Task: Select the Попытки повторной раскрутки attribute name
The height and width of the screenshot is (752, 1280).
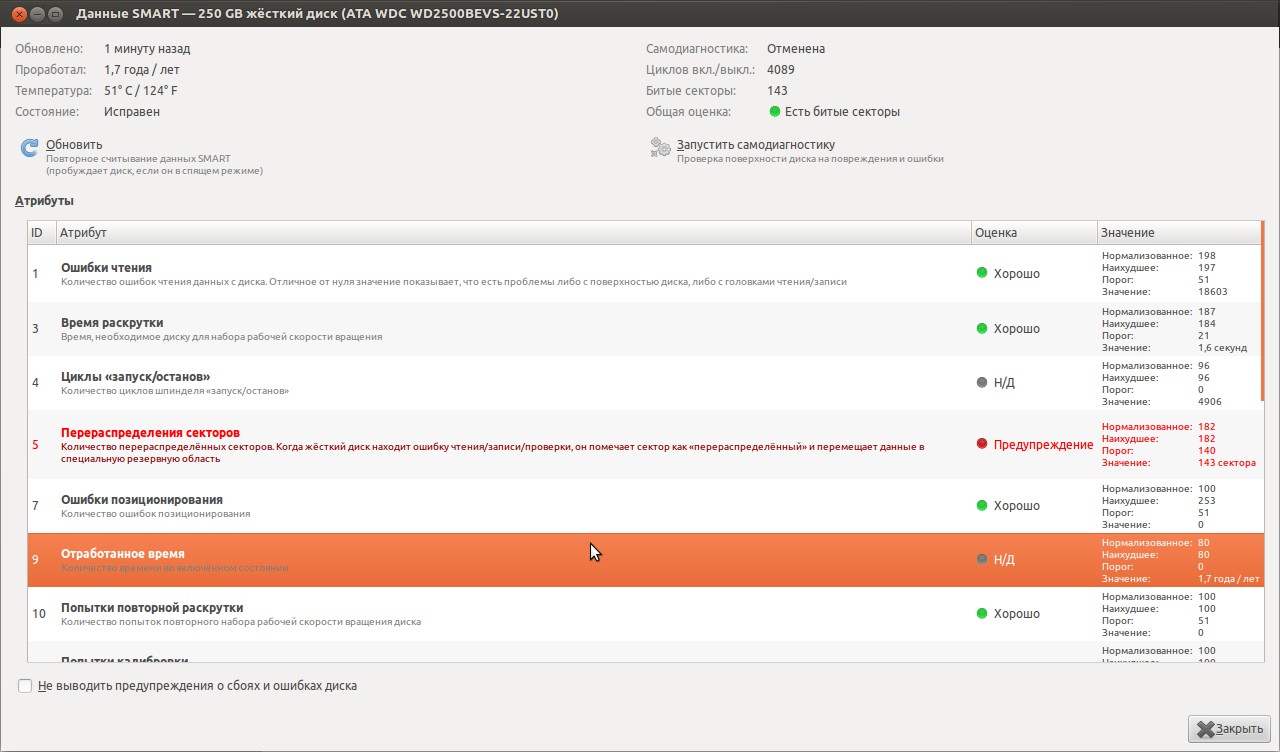Action: click(152, 608)
